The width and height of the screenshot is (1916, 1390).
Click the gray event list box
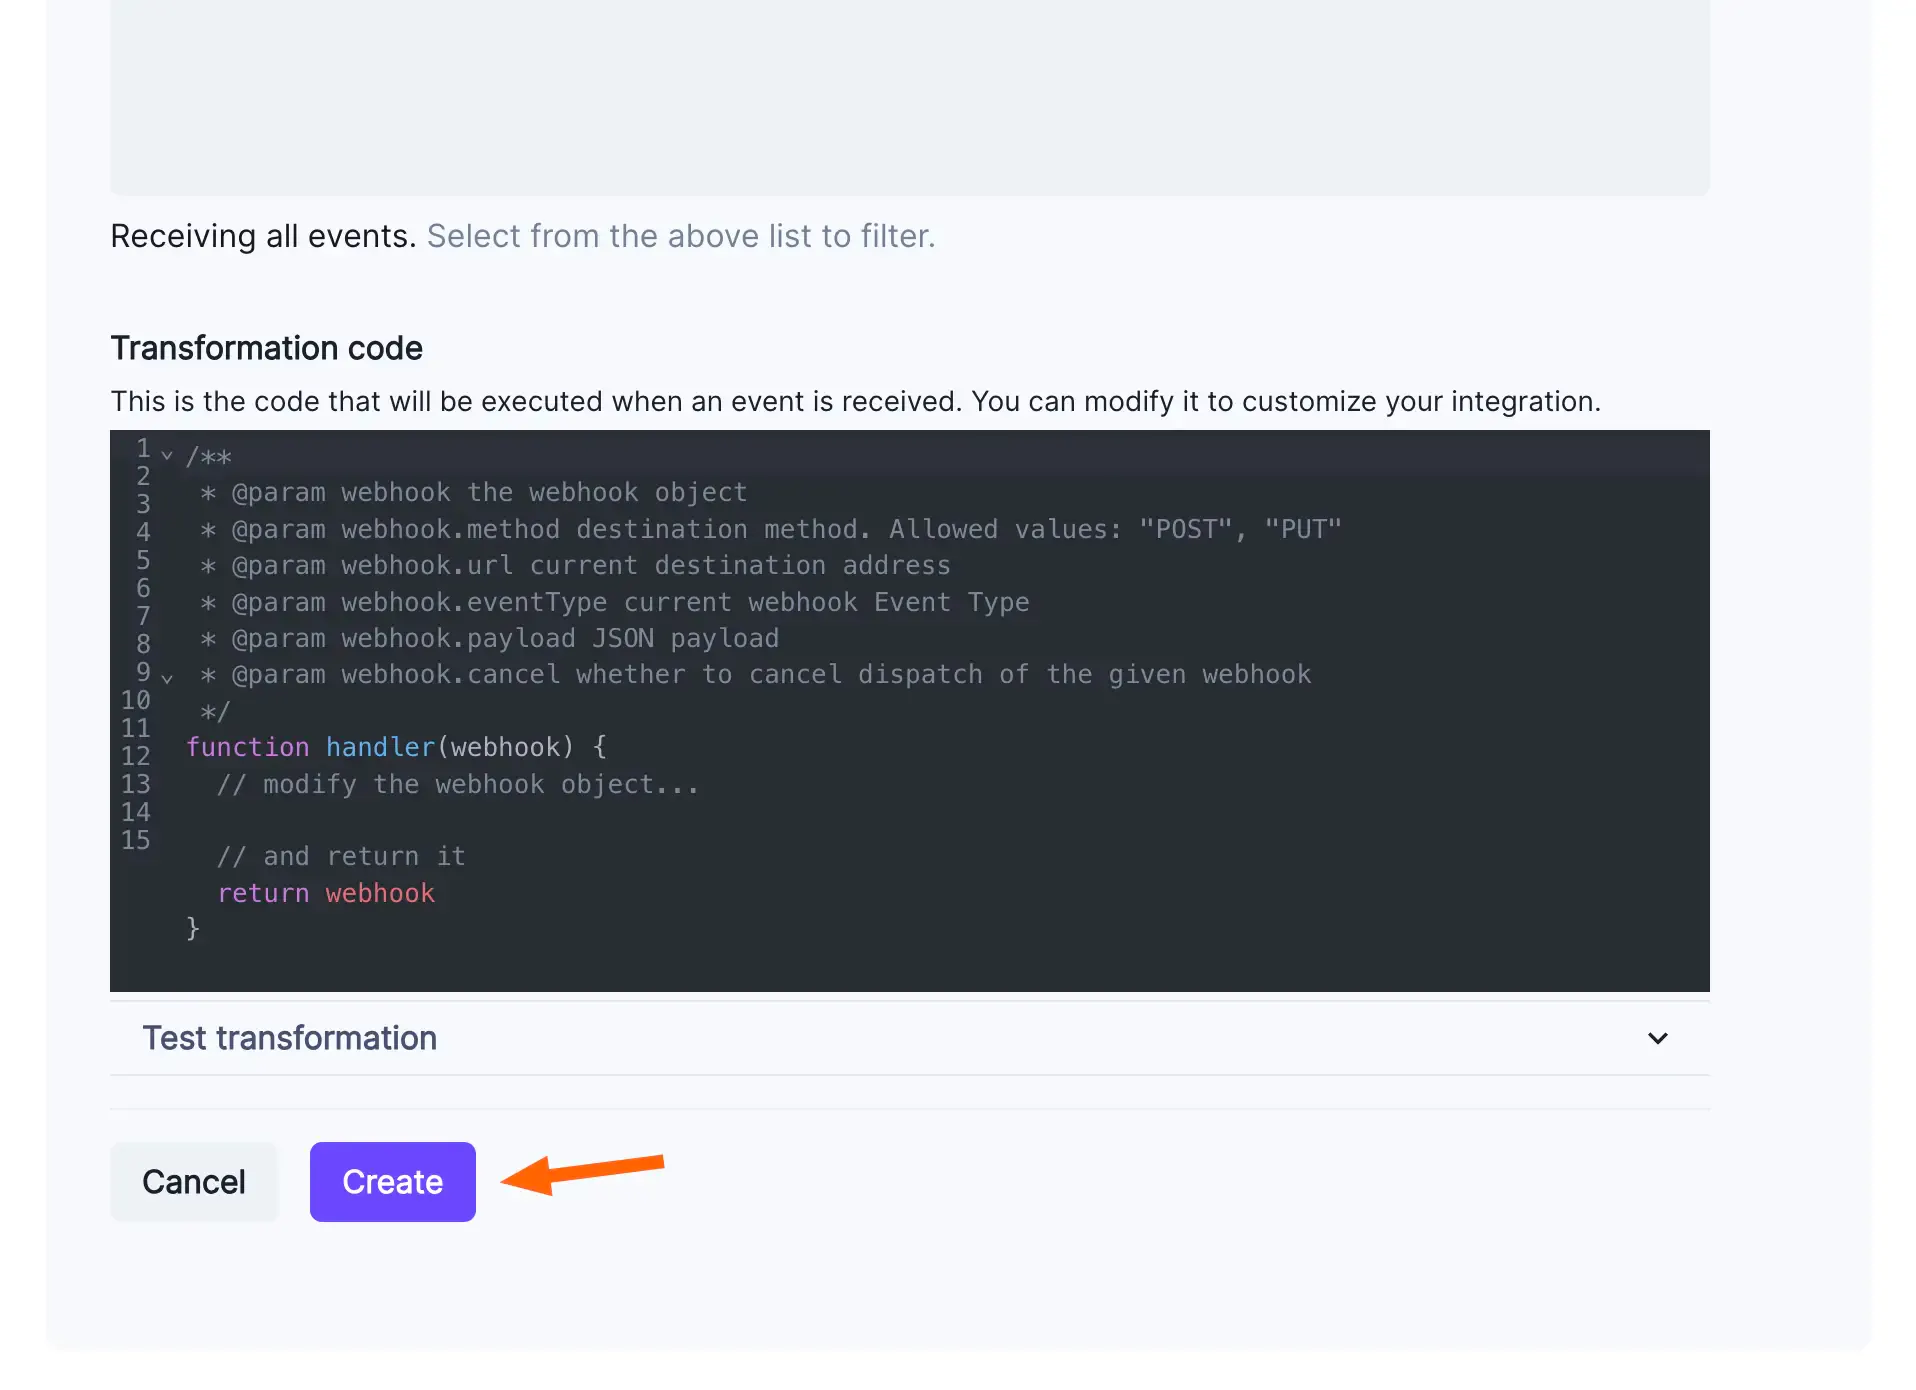pos(909,97)
